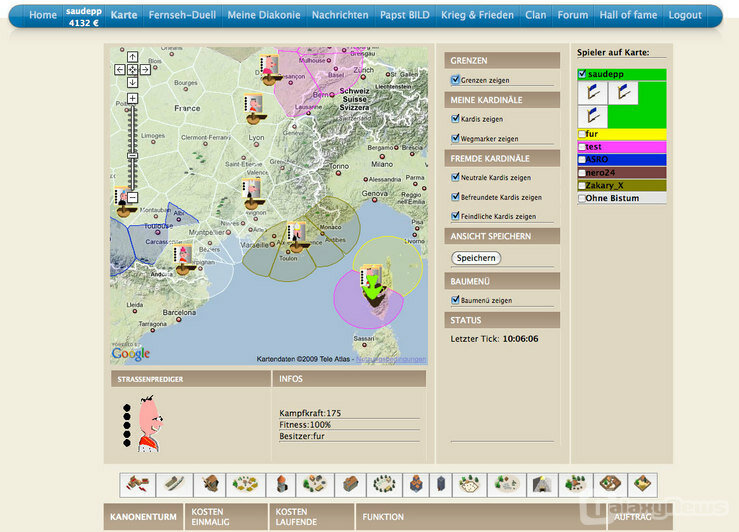Choose the round tower with orange roof icon
Viewport: 739px width, 532px height.
click(x=281, y=485)
